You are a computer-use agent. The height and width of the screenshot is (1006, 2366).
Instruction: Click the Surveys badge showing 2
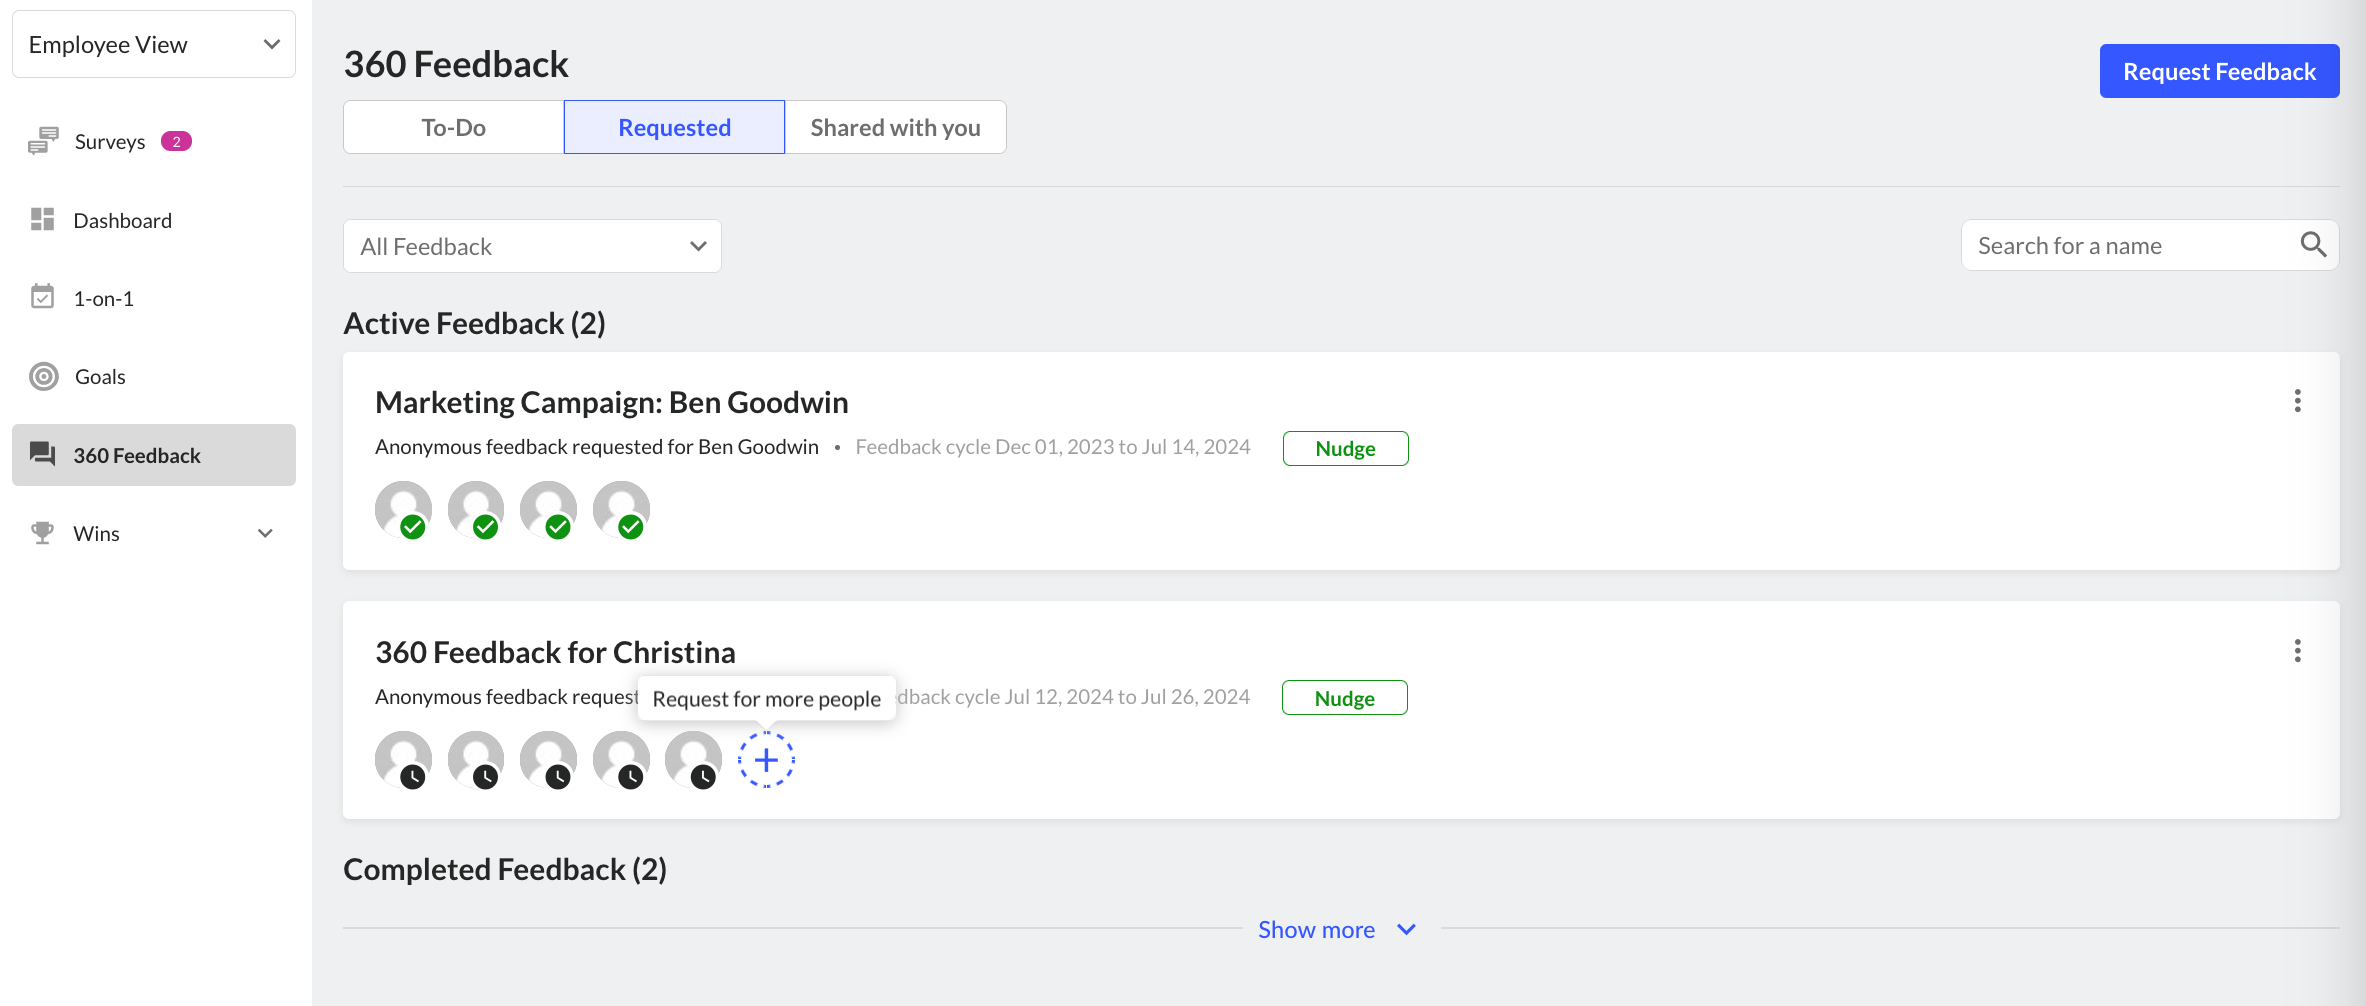[176, 142]
